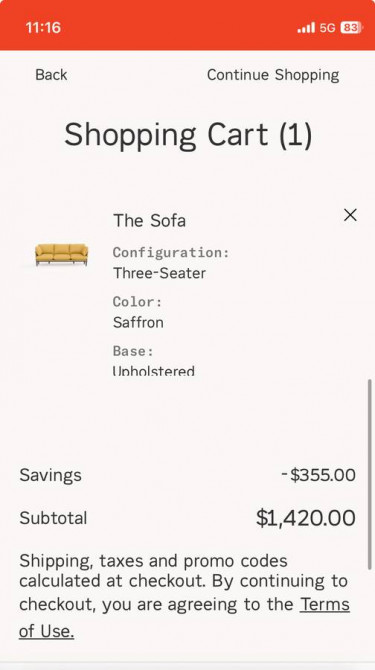Tap the Saffron color value
Screen dimensions: 375x670
138,322
